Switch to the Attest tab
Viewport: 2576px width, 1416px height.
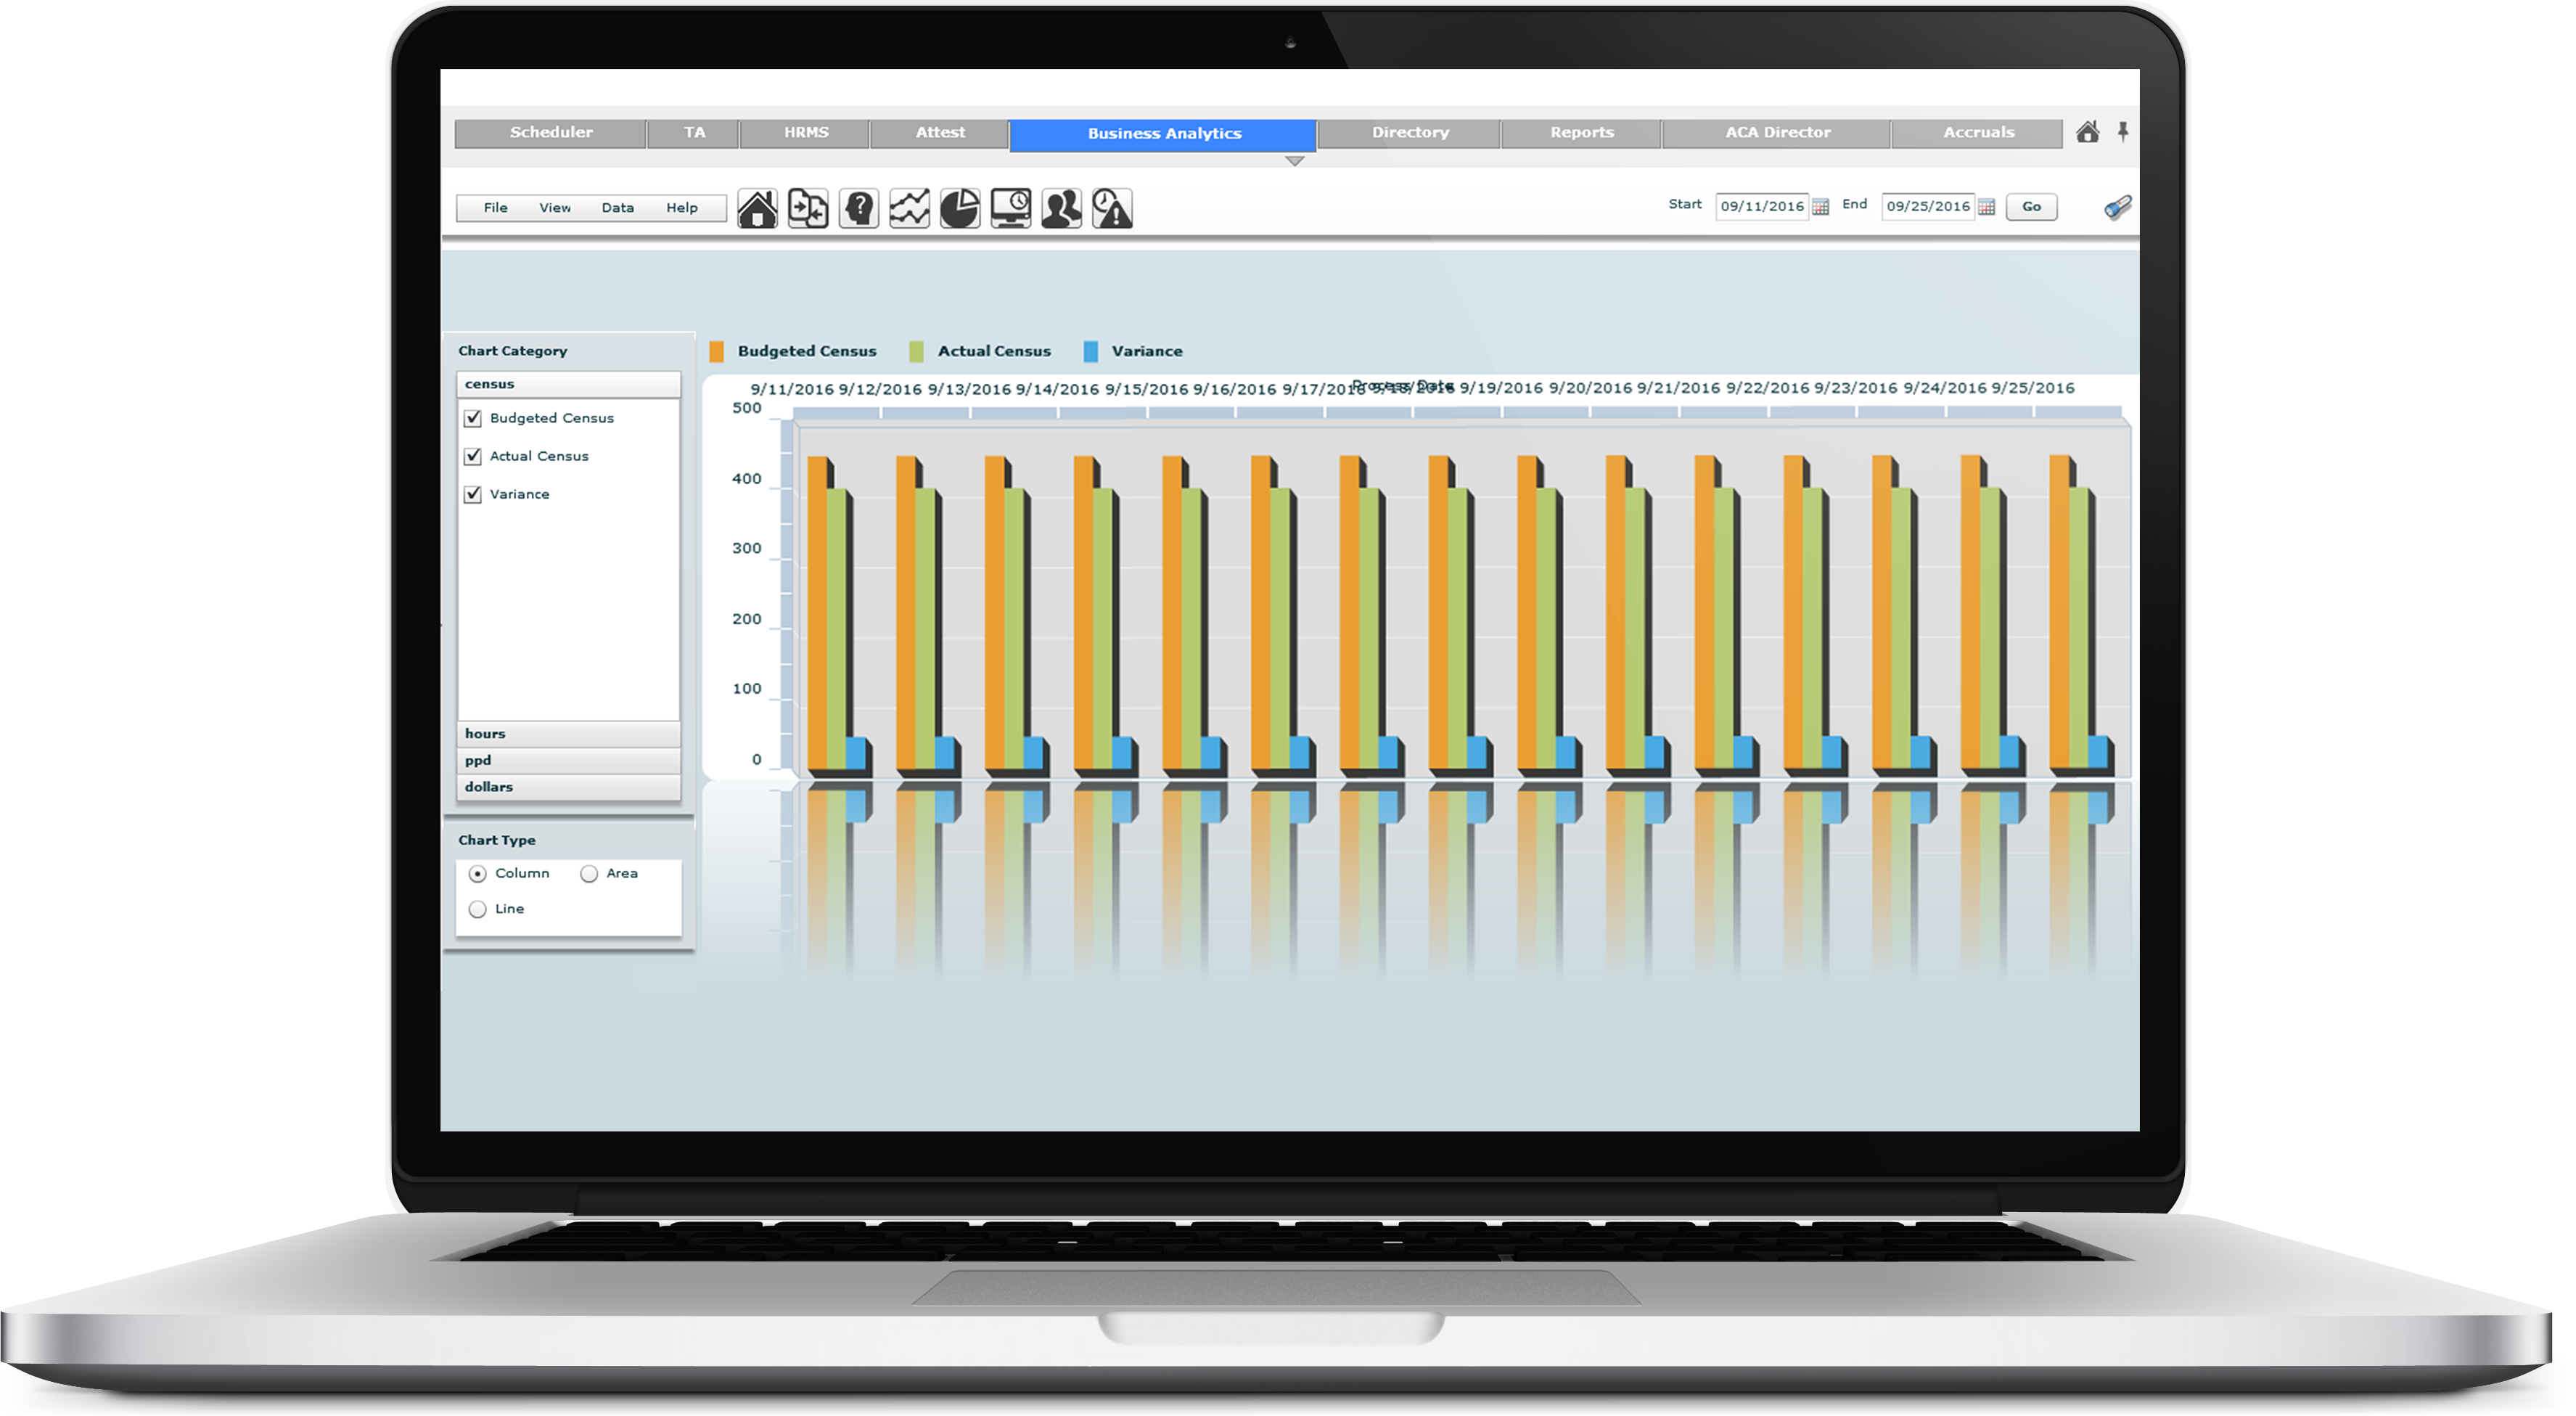pyautogui.click(x=940, y=133)
